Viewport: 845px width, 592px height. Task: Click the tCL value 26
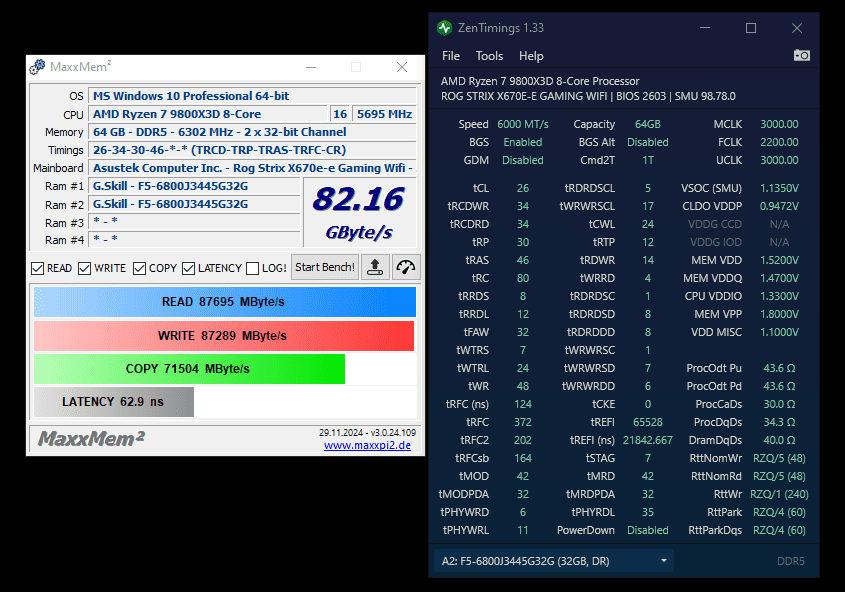click(523, 188)
